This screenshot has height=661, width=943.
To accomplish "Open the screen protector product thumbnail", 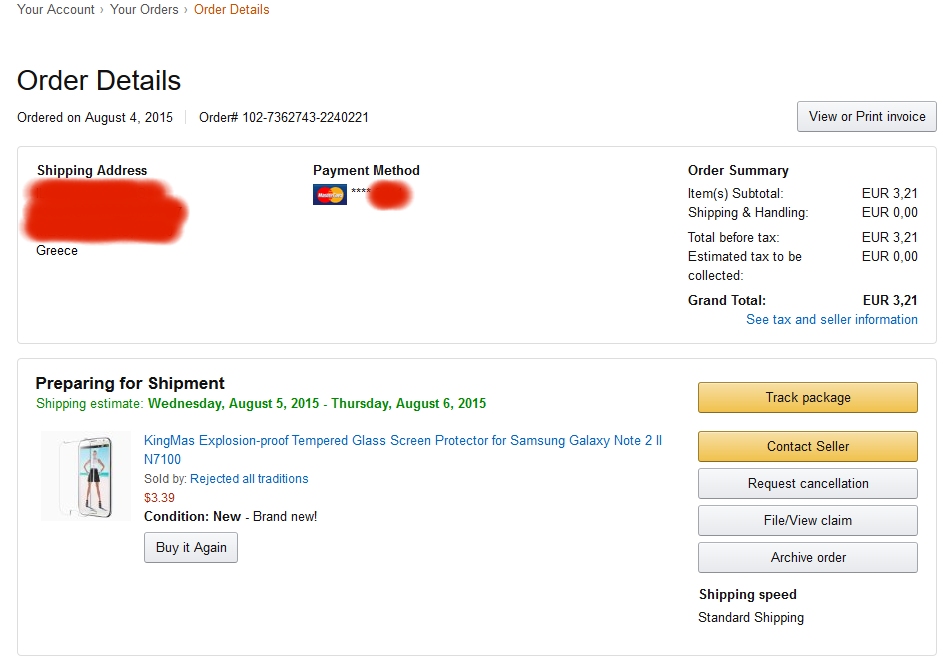I will tap(86, 476).
